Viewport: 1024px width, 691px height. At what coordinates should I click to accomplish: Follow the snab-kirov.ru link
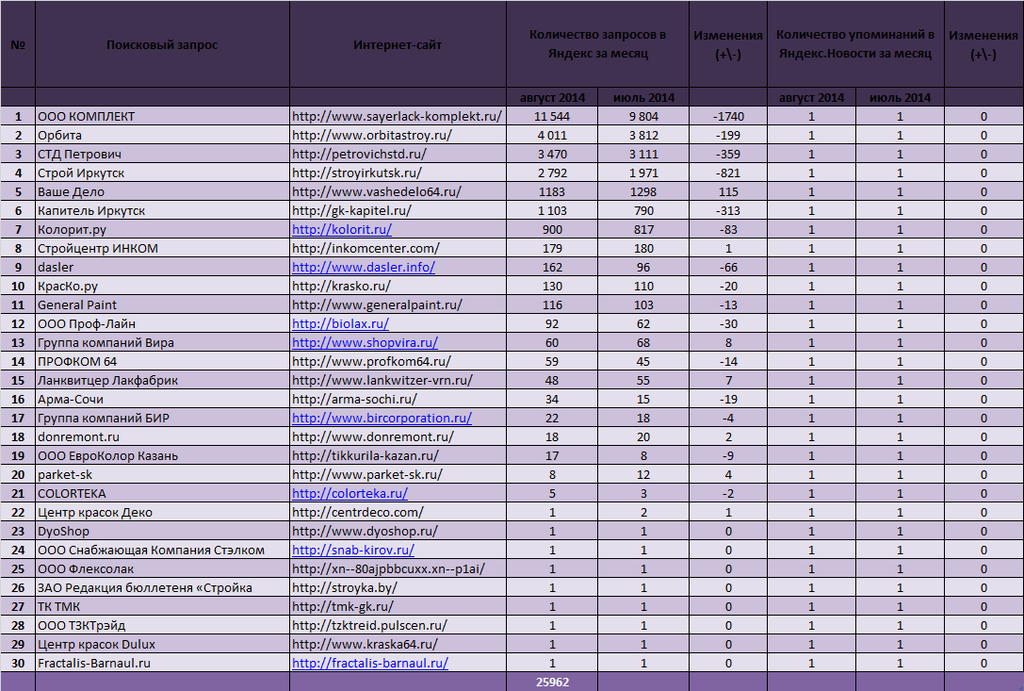point(353,550)
